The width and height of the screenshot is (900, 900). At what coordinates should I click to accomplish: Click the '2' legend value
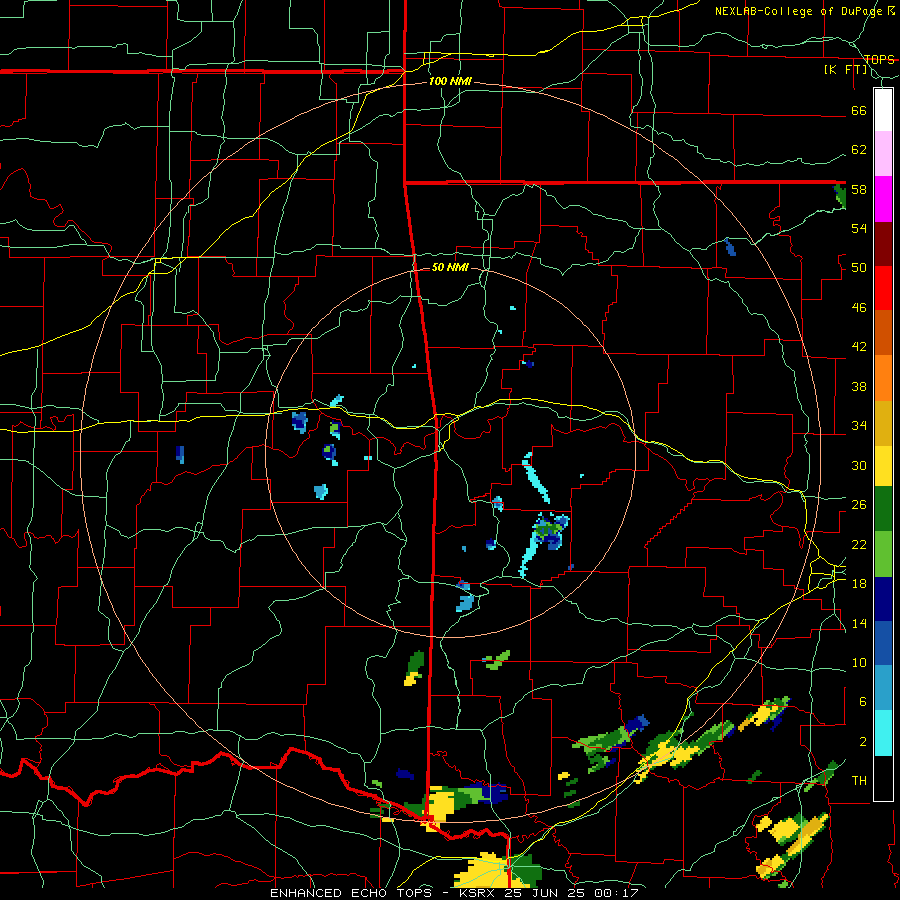(x=863, y=742)
